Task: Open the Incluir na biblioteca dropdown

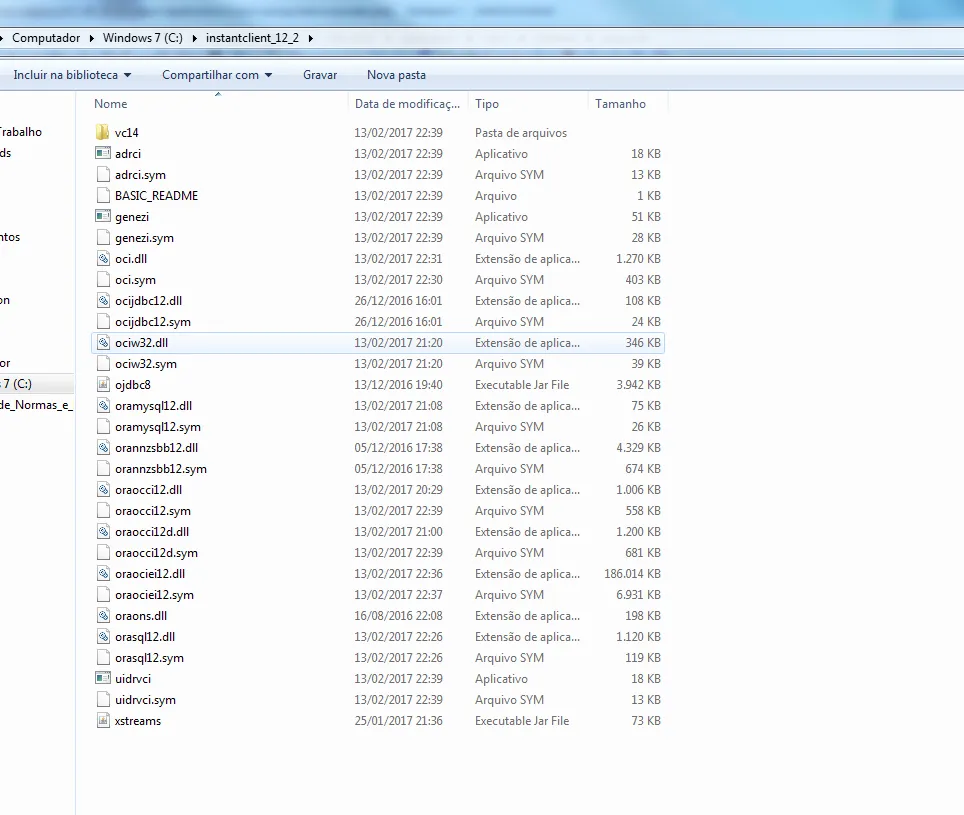Action: click(x=73, y=75)
